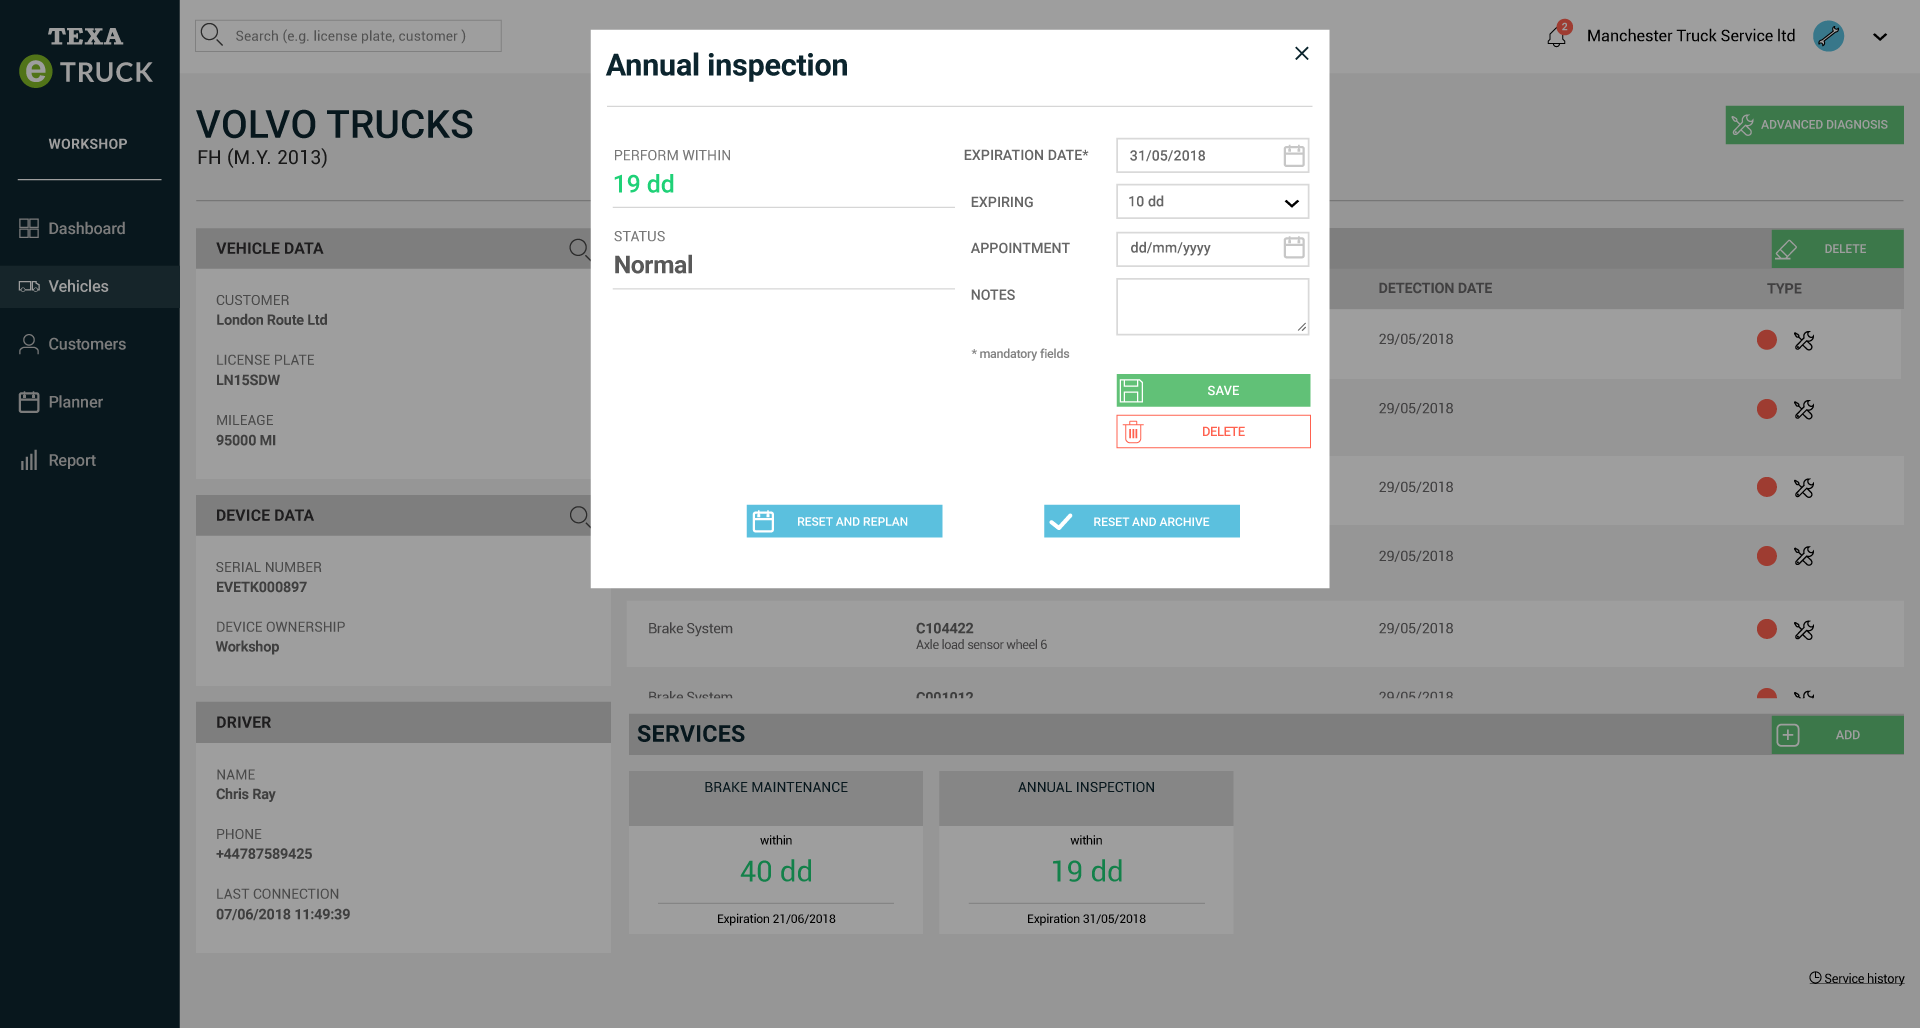1920x1028 pixels.
Task: Click the Vehicles truck icon
Action: (x=29, y=287)
